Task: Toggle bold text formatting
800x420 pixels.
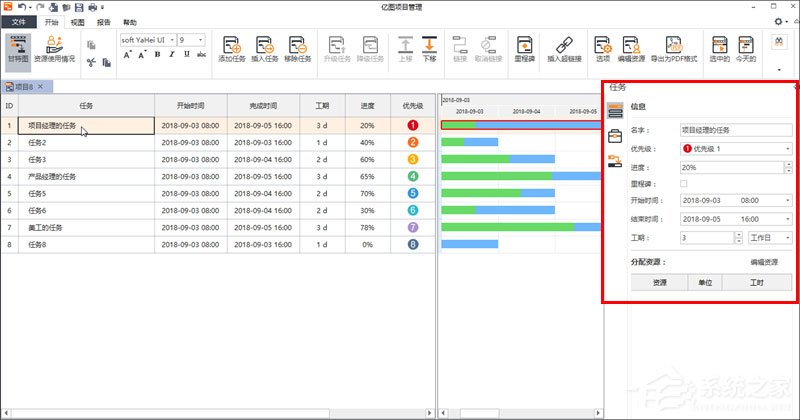Action: pyautogui.click(x=157, y=54)
